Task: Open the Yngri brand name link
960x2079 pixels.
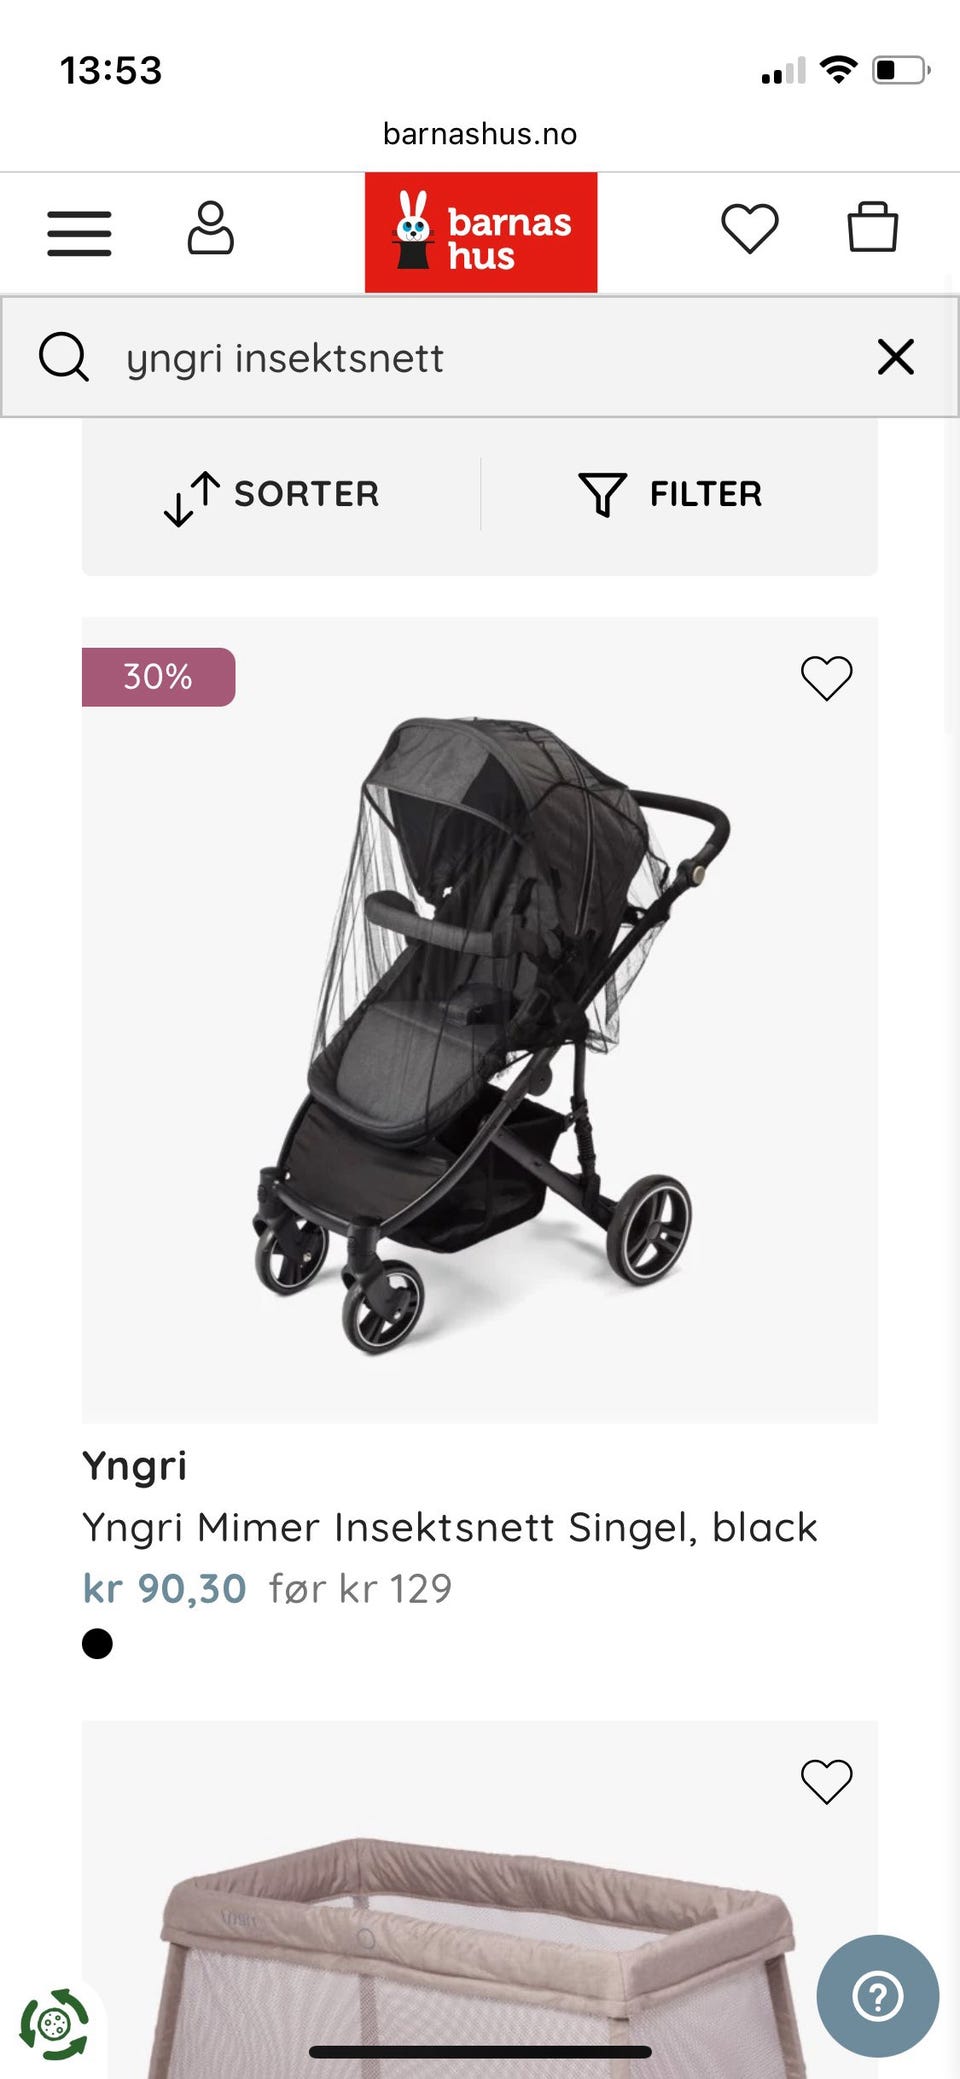Action: [x=134, y=1466]
